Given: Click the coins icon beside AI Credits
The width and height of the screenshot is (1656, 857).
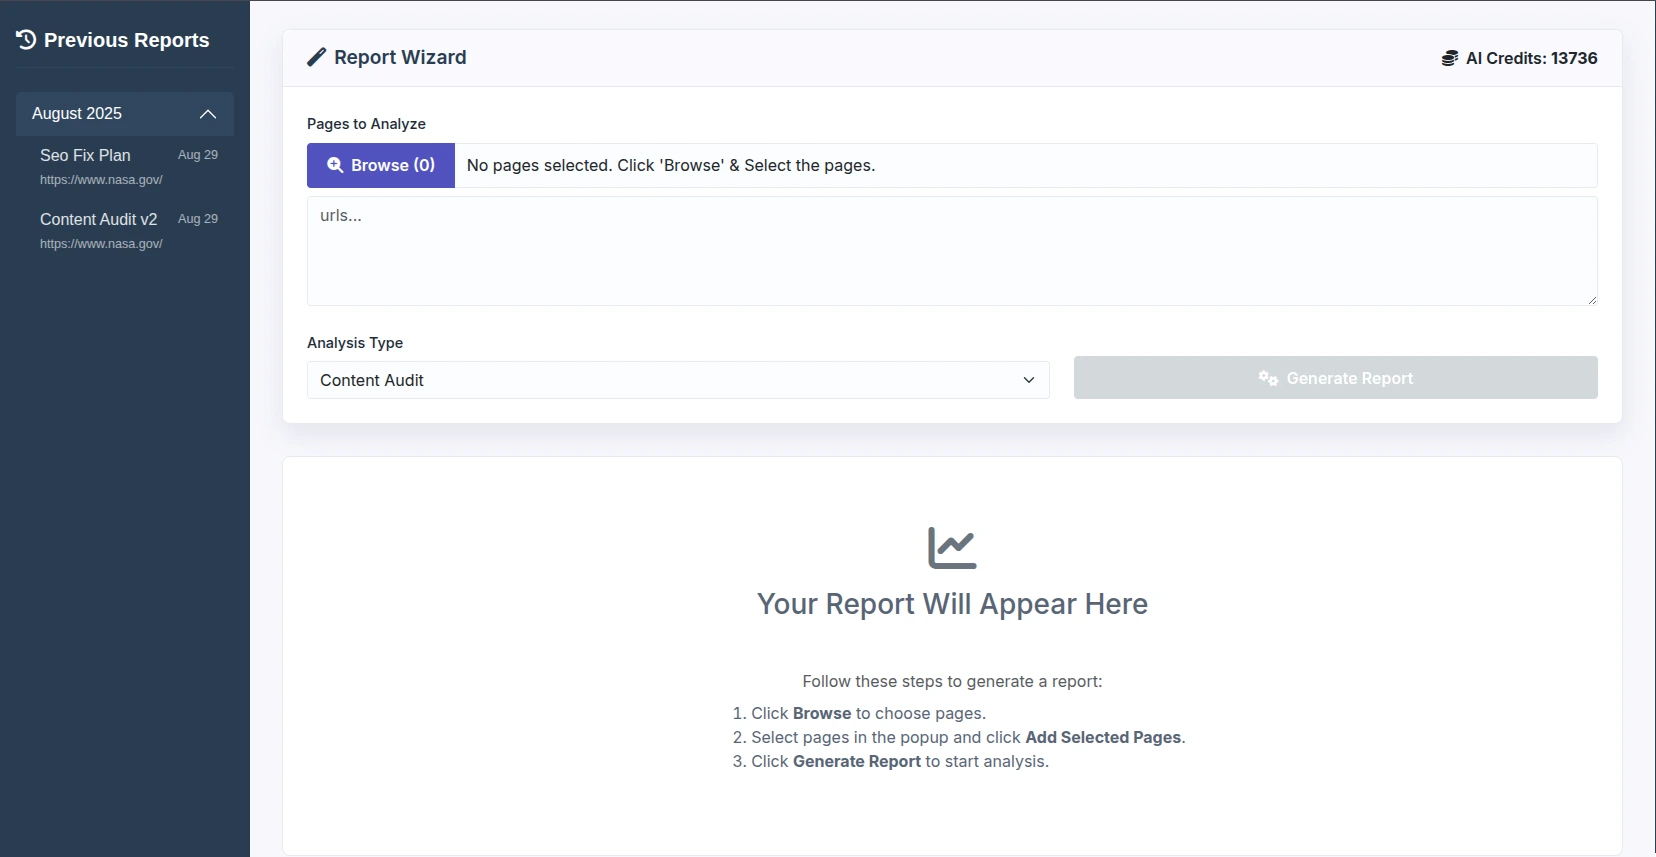Looking at the screenshot, I should pos(1449,58).
